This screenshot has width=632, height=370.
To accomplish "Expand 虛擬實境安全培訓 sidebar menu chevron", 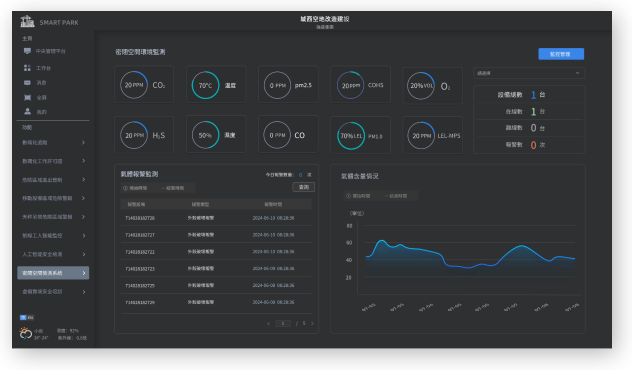I will pos(83,291).
